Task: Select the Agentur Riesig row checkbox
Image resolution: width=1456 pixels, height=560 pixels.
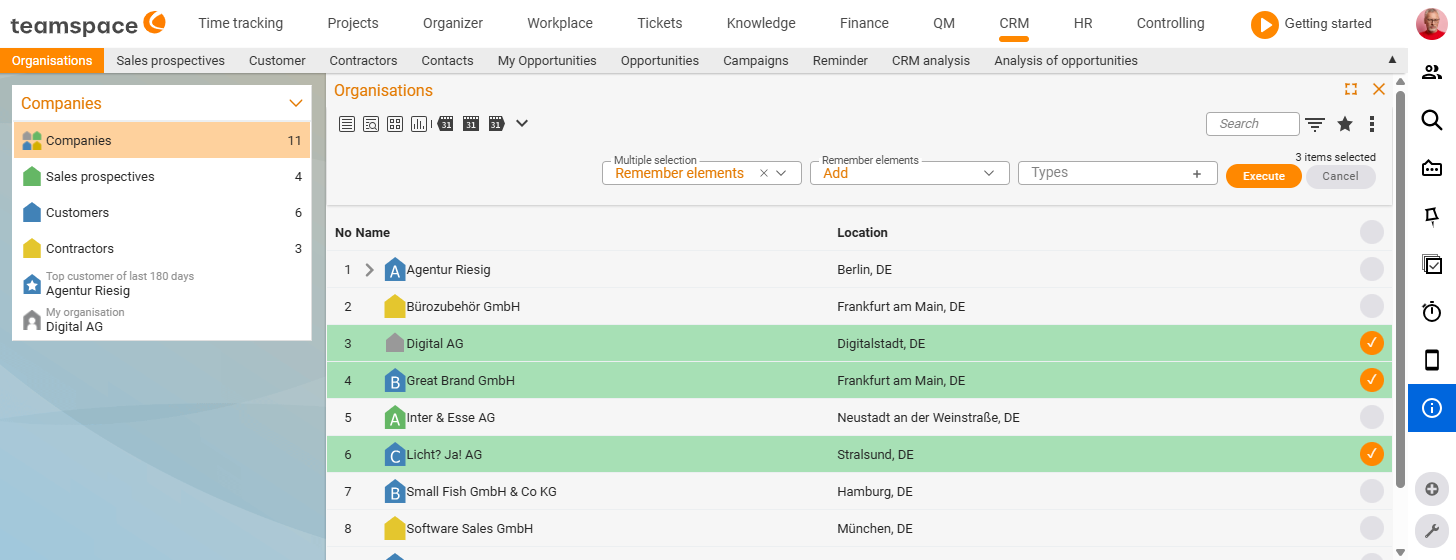Action: pyautogui.click(x=1372, y=269)
